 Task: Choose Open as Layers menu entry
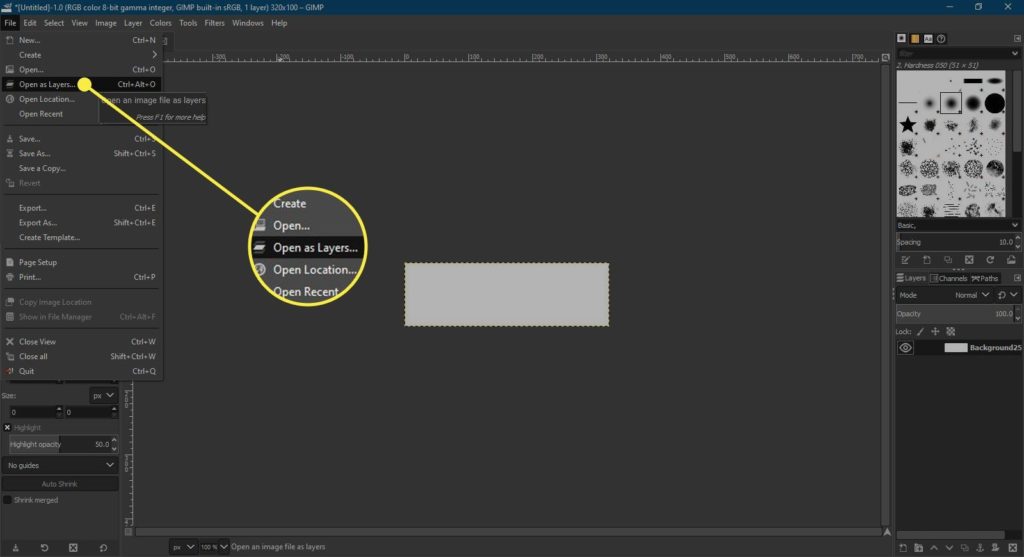tap(81, 84)
